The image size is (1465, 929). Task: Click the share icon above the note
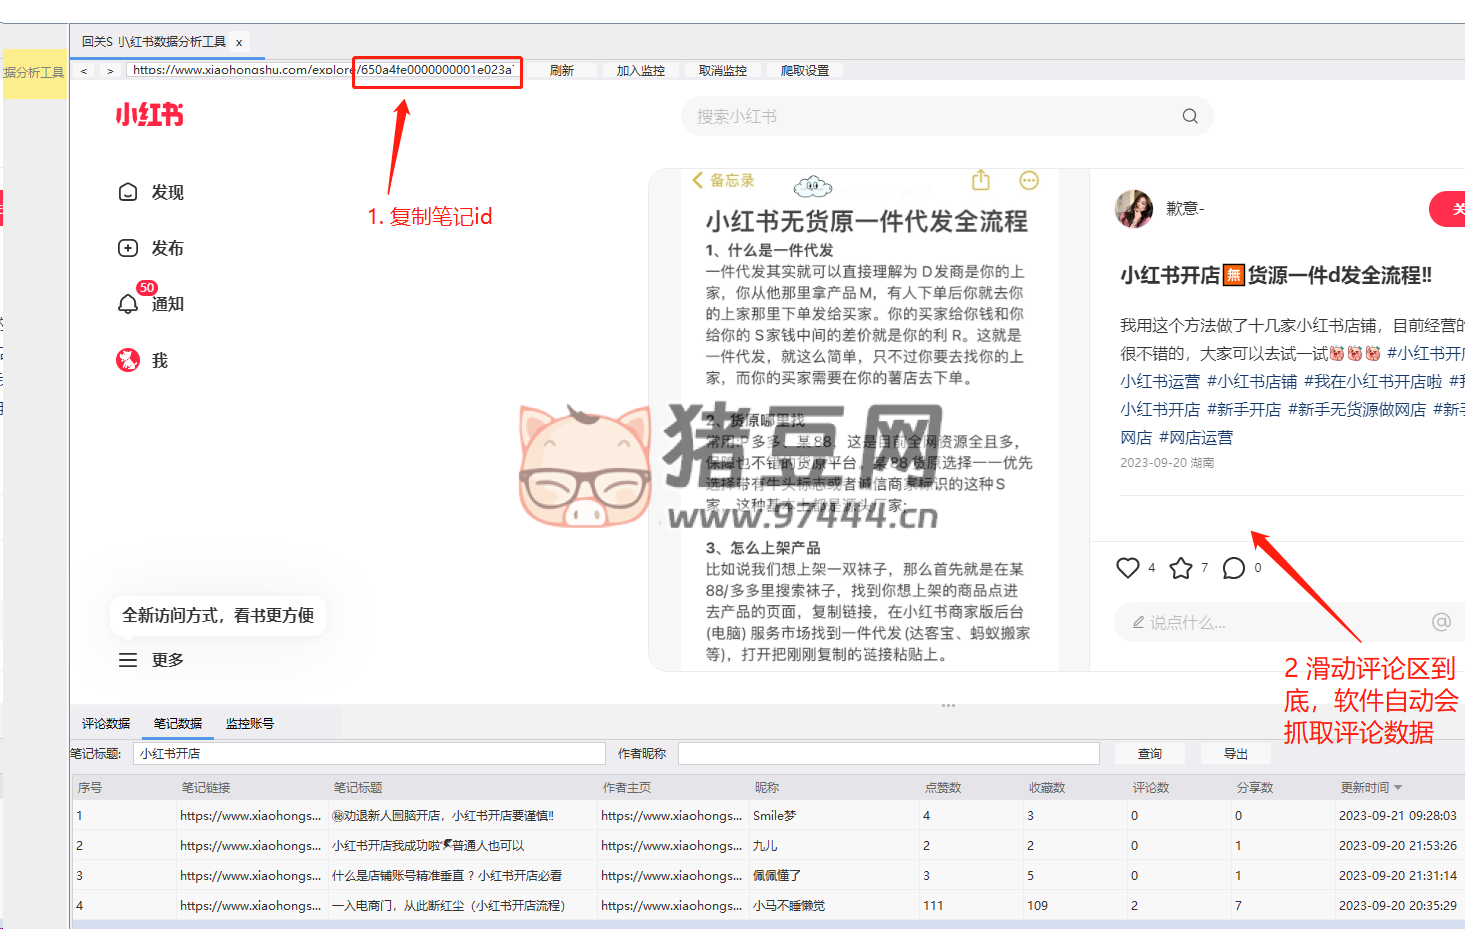point(980,180)
